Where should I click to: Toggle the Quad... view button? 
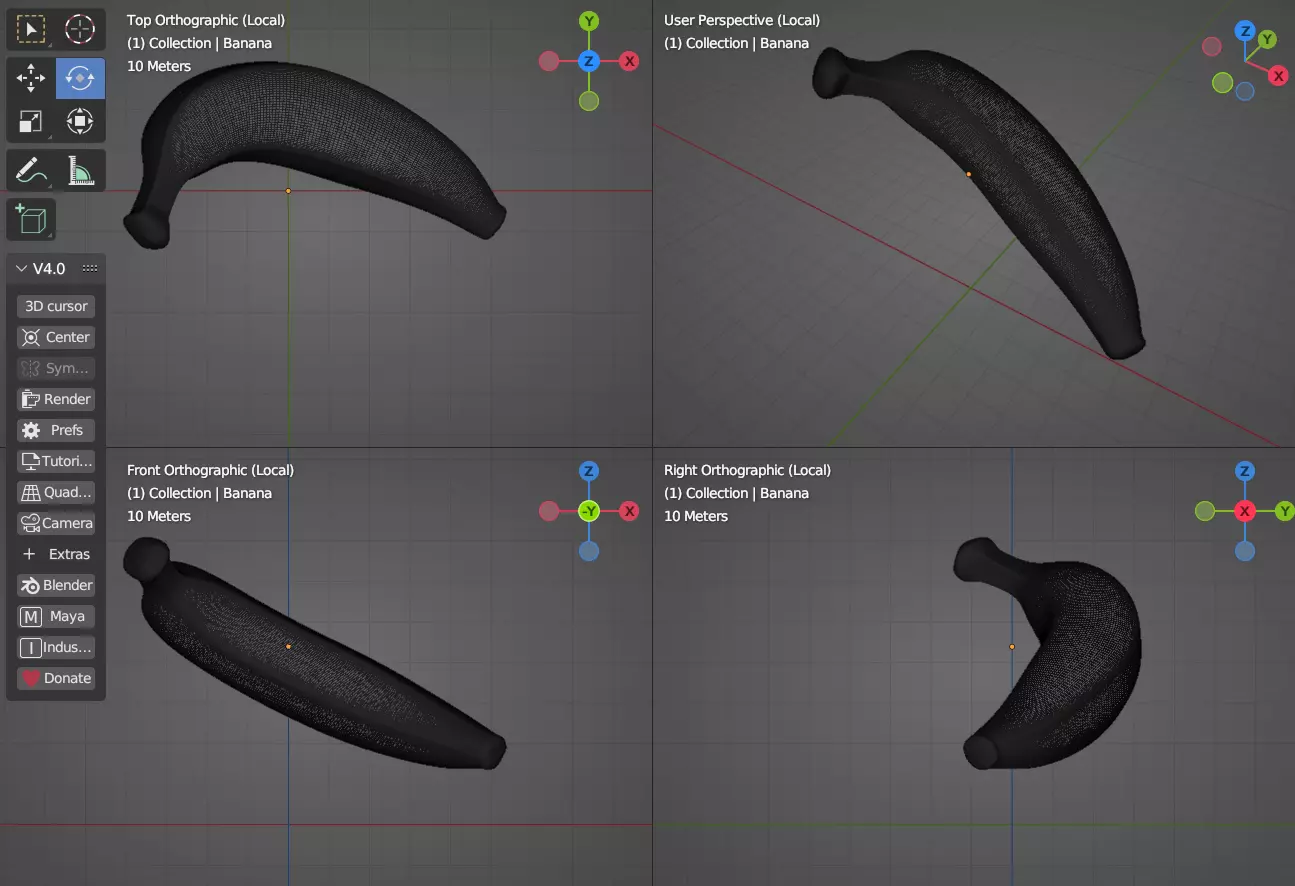point(56,492)
